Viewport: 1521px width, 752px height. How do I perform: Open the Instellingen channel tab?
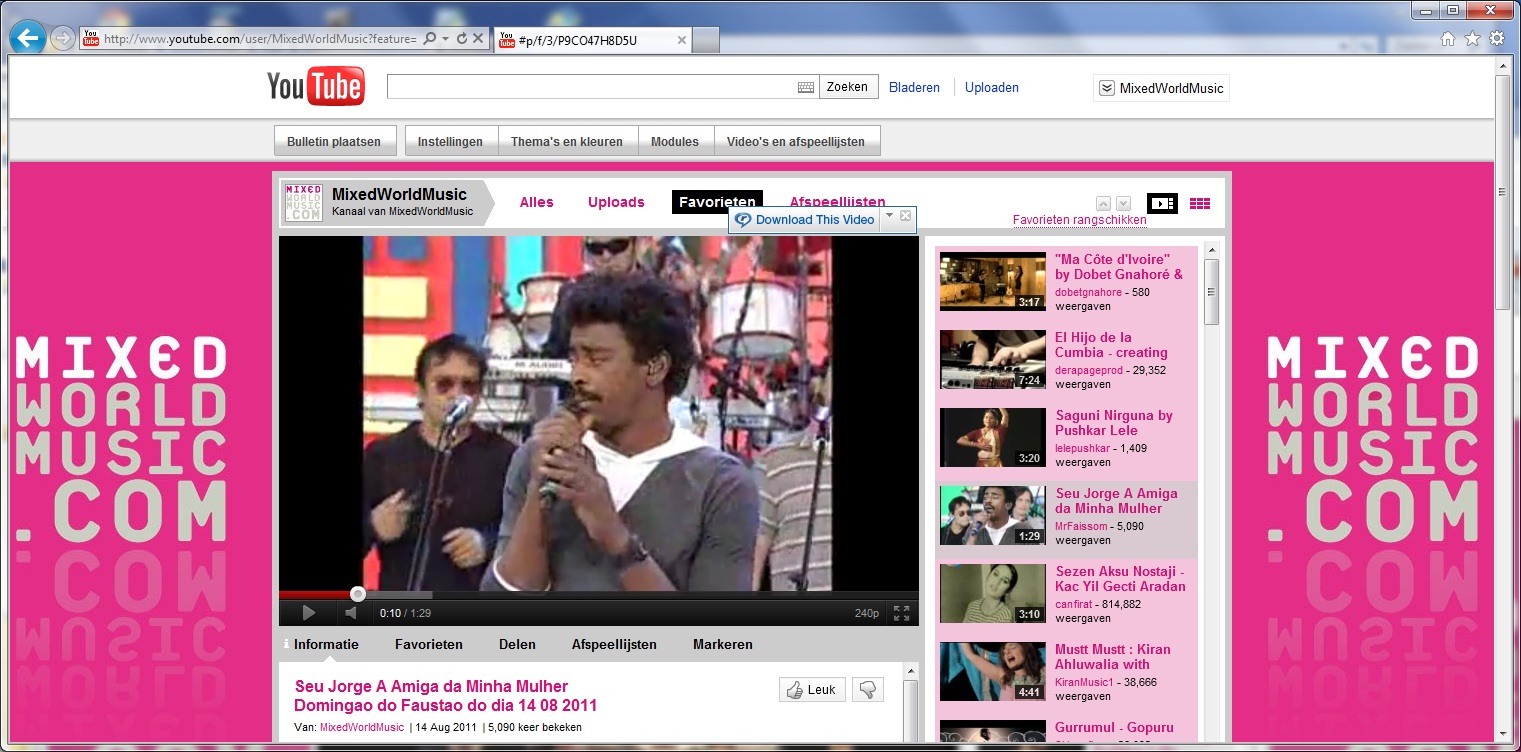click(451, 142)
